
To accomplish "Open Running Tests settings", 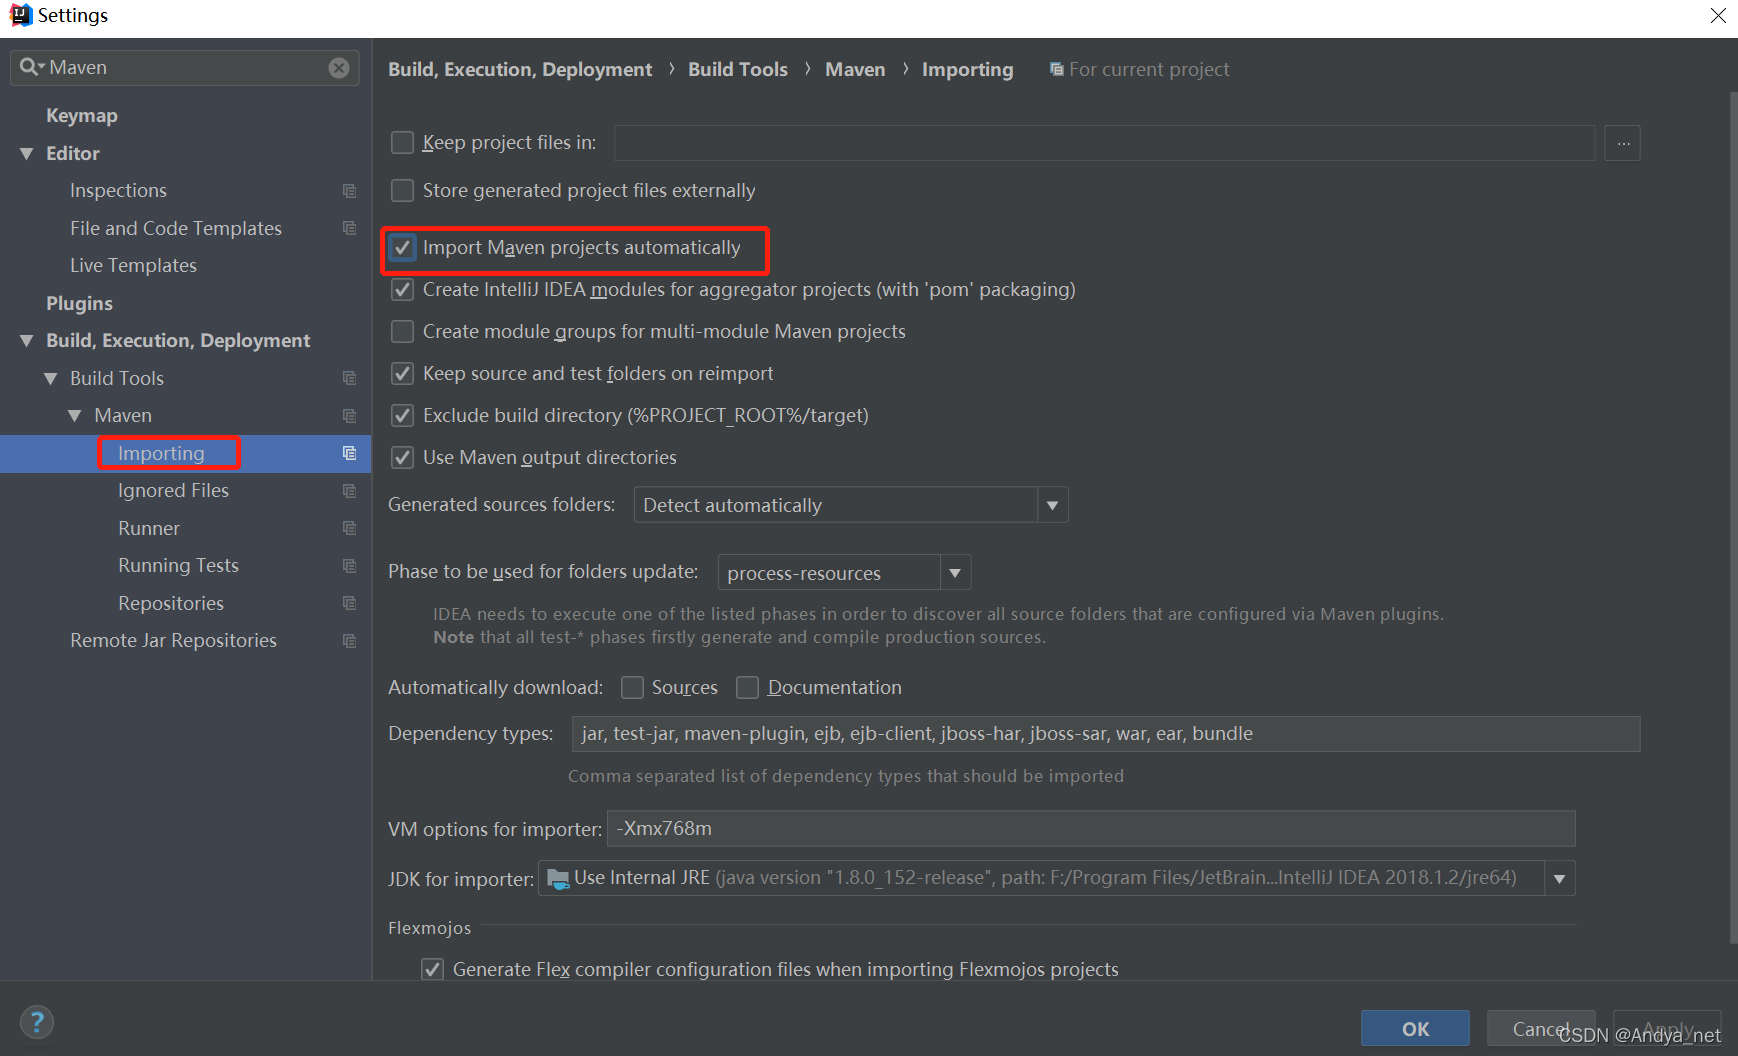I will click(178, 566).
